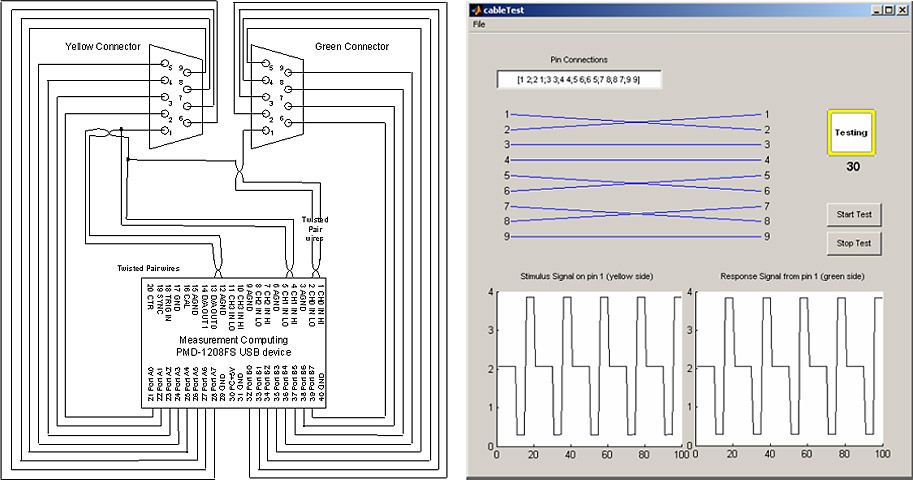Click the cableTest window title icon
The height and width of the screenshot is (480, 913).
click(477, 9)
